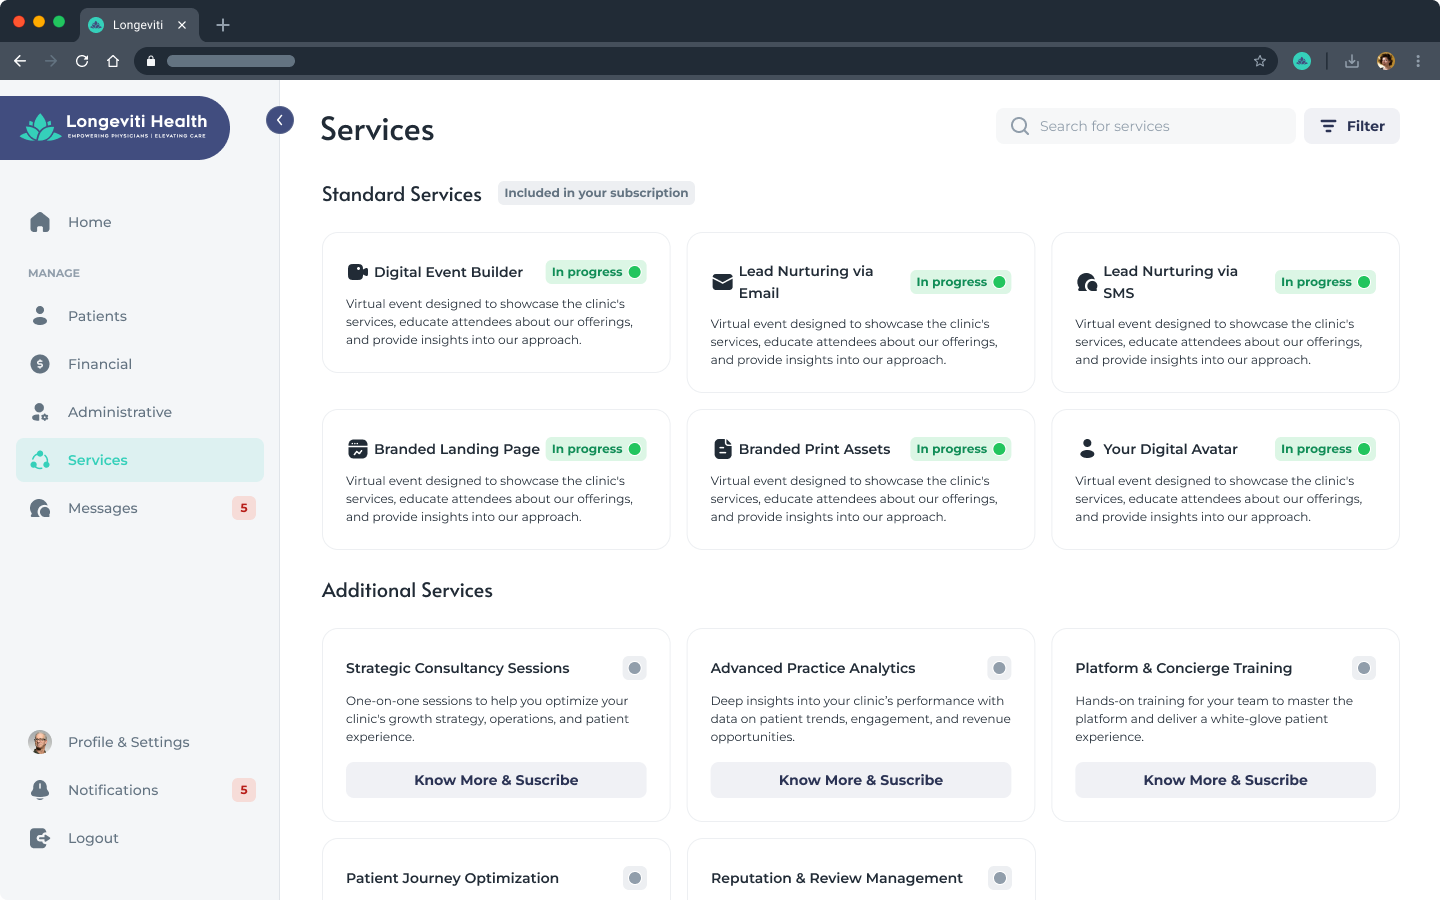Click the Financial dollar icon
Image resolution: width=1440 pixels, height=900 pixels.
click(x=40, y=364)
